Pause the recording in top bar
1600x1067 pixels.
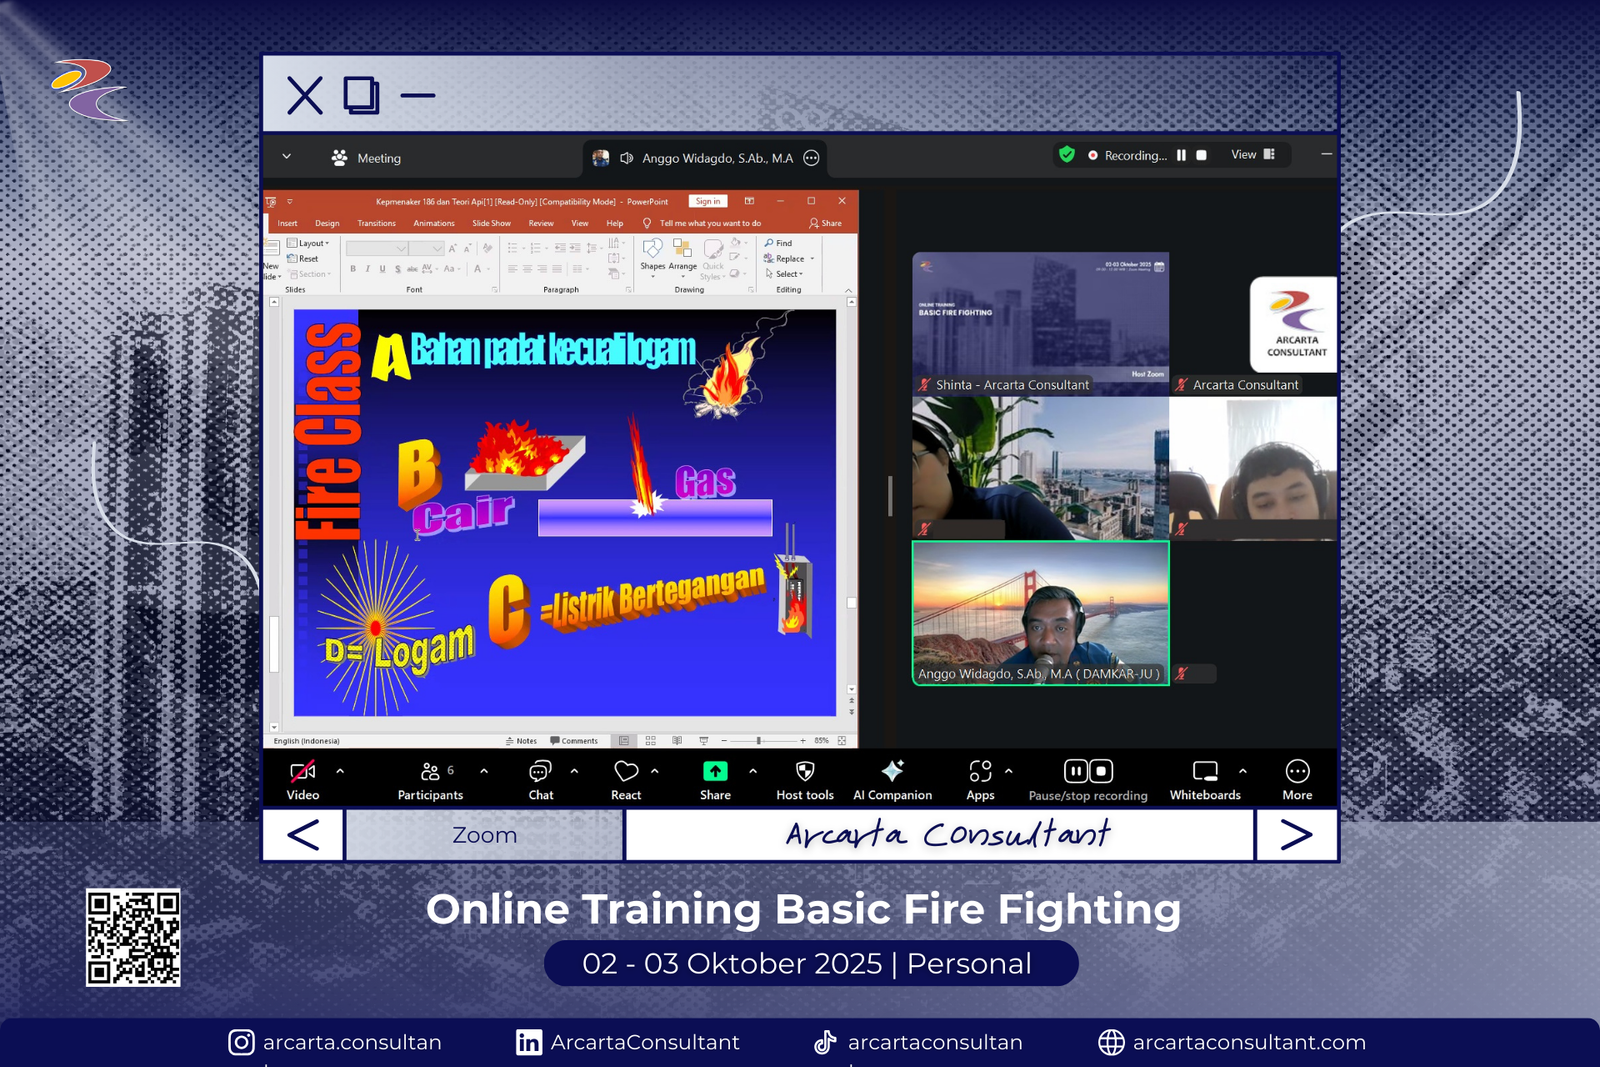point(1181,155)
